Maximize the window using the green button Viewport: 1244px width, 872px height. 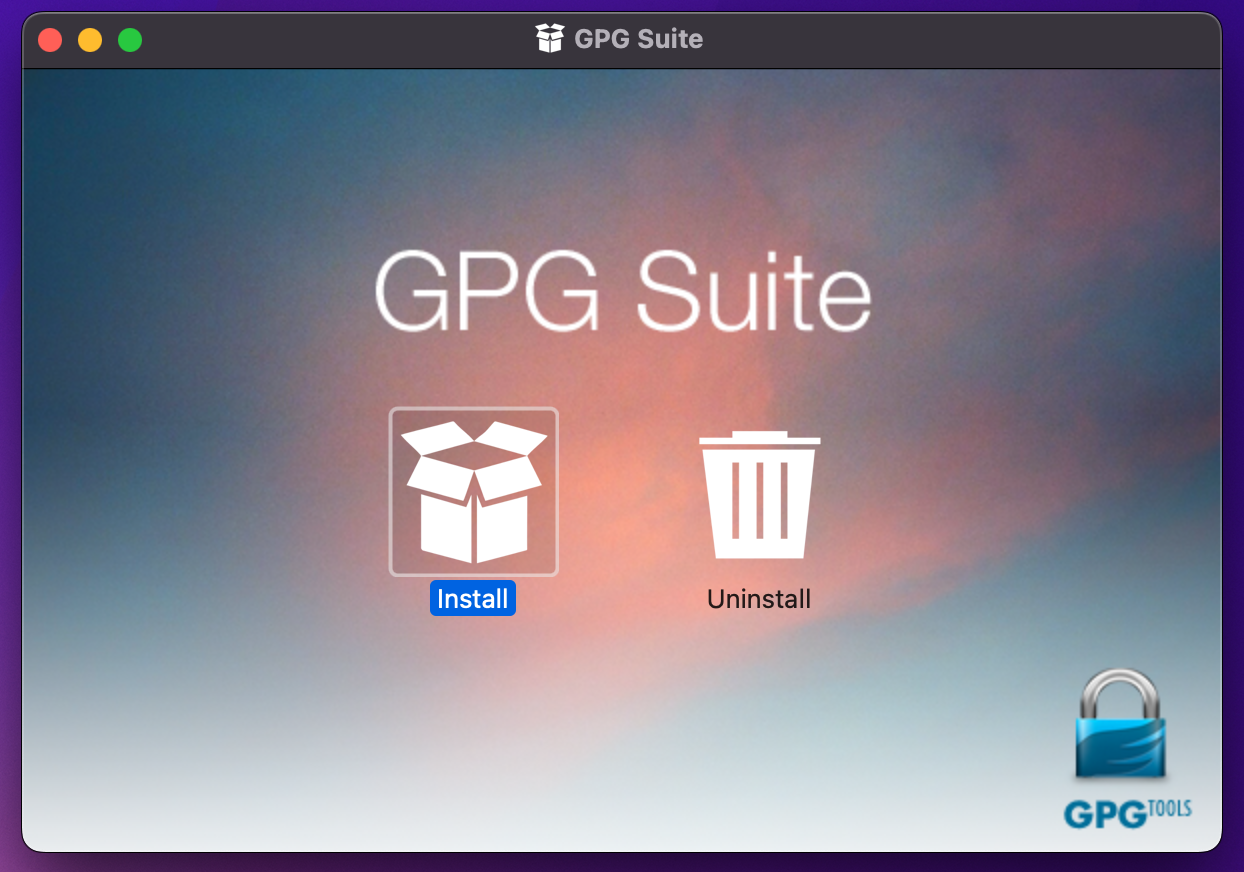(130, 40)
